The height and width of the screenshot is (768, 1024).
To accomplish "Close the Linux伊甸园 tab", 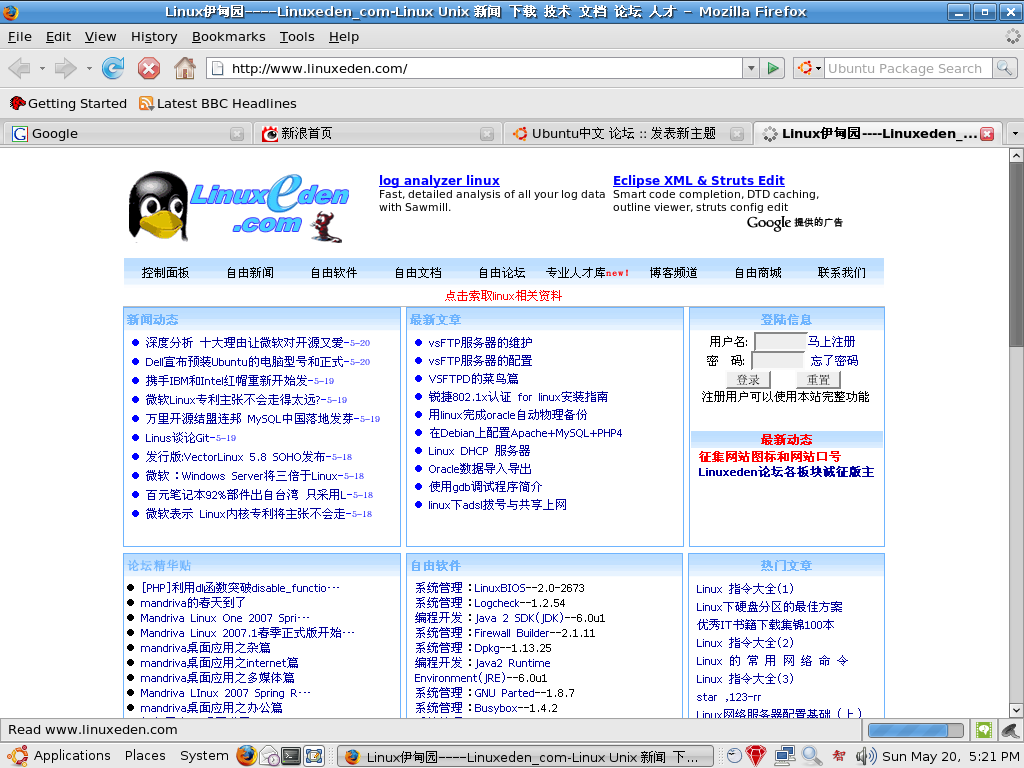I will [x=987, y=134].
